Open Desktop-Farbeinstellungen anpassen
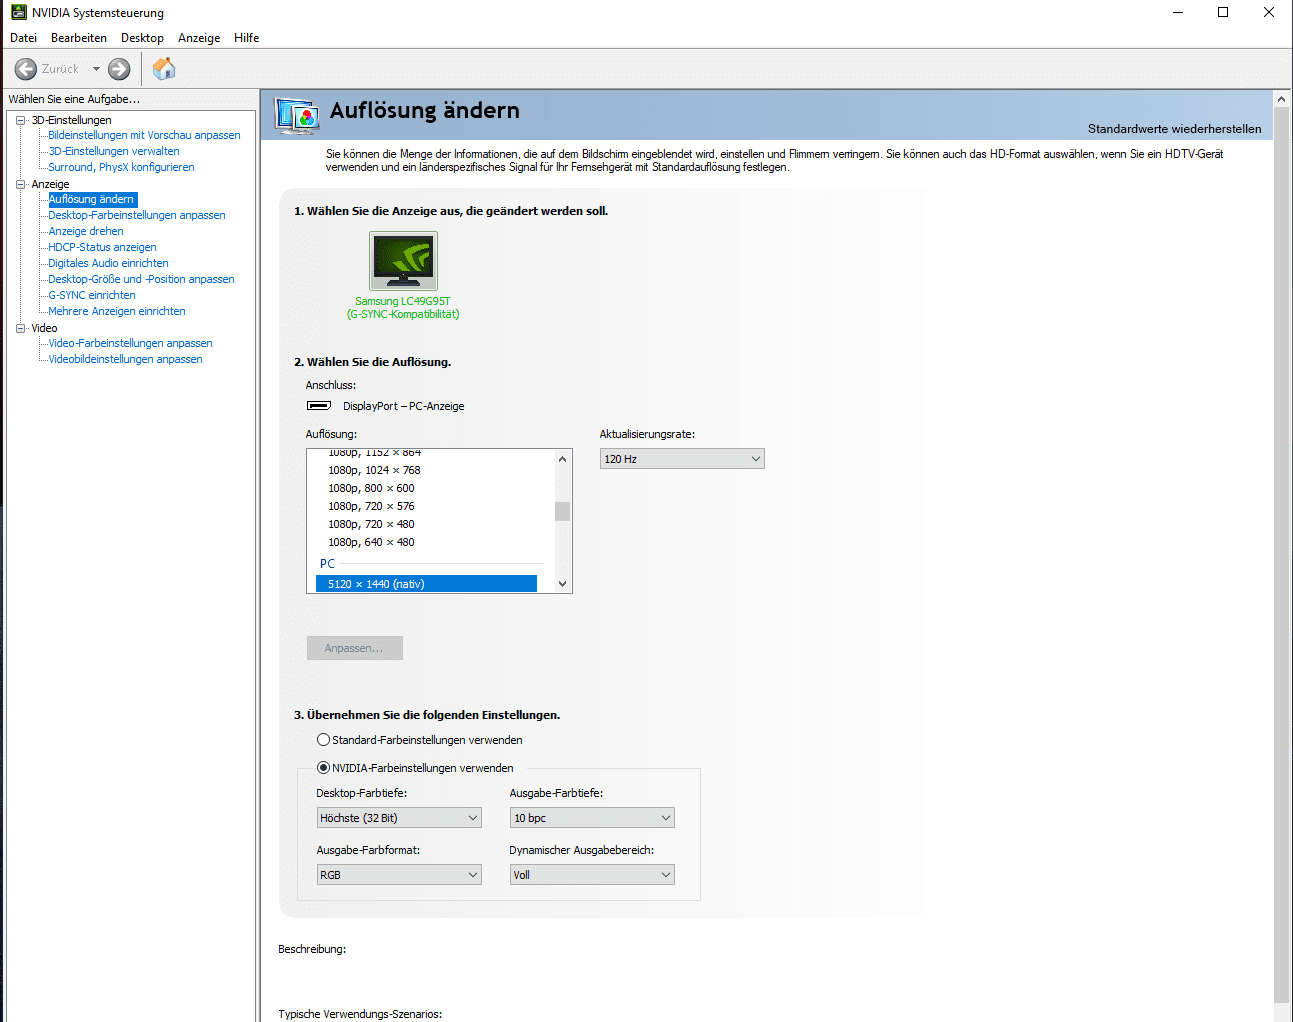Viewport: 1293px width, 1022px height. point(137,215)
